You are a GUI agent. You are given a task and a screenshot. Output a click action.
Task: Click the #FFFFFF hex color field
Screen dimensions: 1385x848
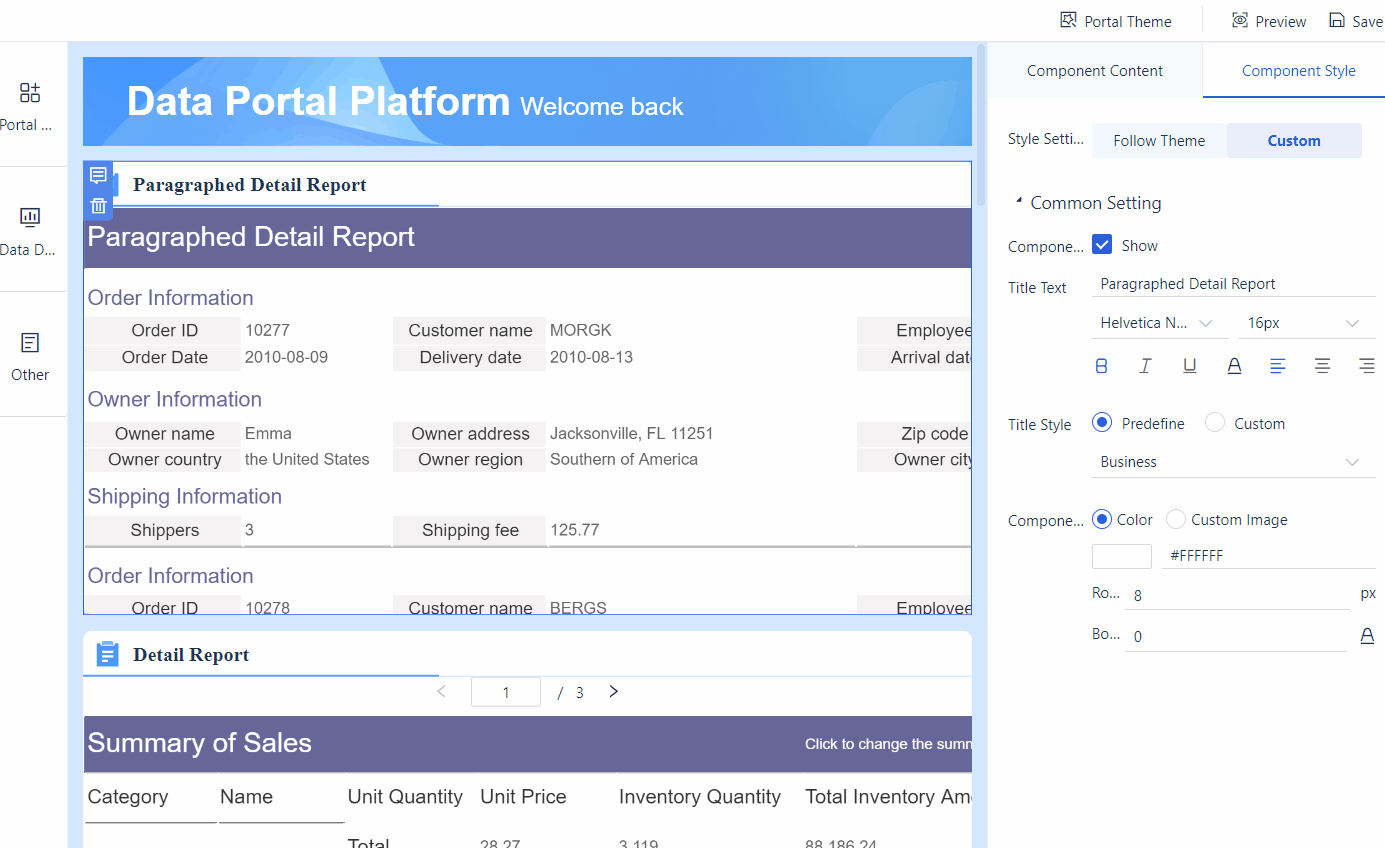pyautogui.click(x=1268, y=555)
